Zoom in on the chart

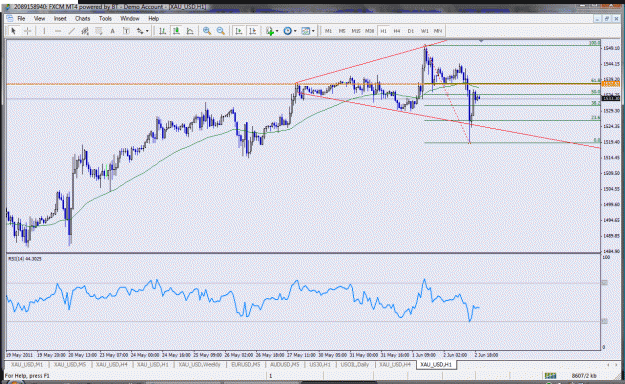click(207, 31)
